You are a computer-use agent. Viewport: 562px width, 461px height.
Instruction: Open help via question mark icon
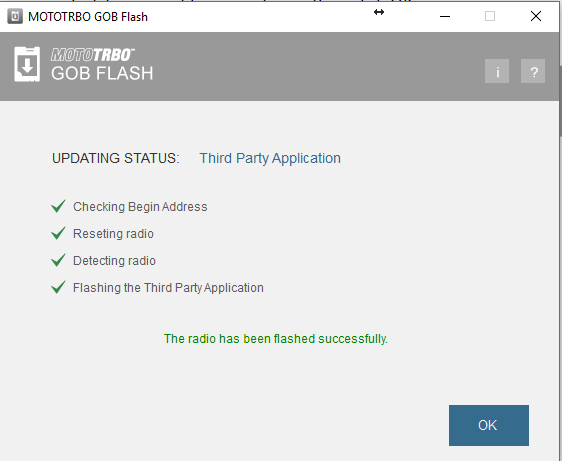pos(533,71)
